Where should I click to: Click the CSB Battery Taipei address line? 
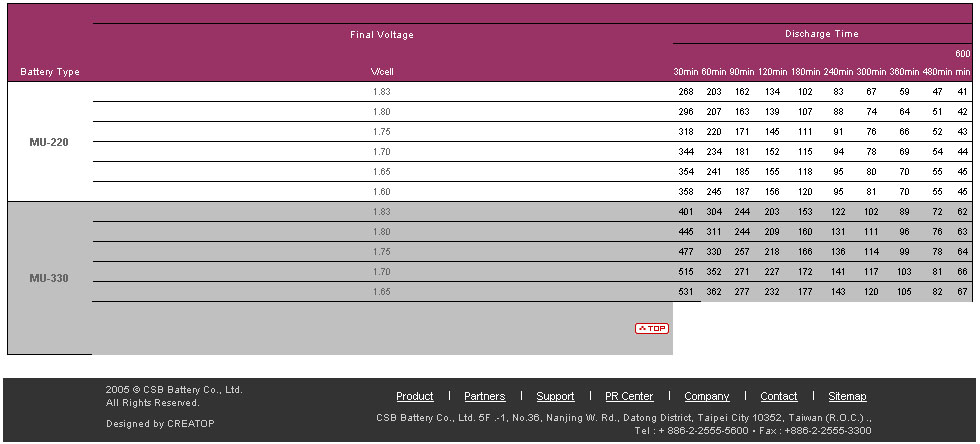tap(624, 417)
